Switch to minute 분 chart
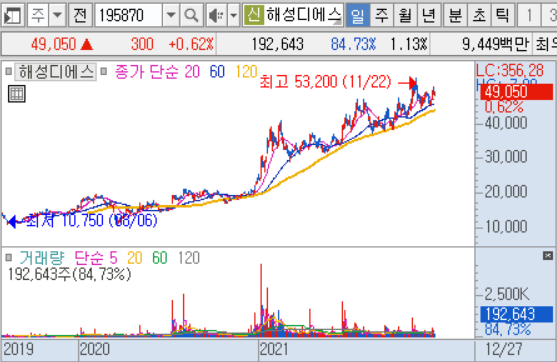Image resolution: width=557 pixels, height=362 pixels. coord(455,15)
